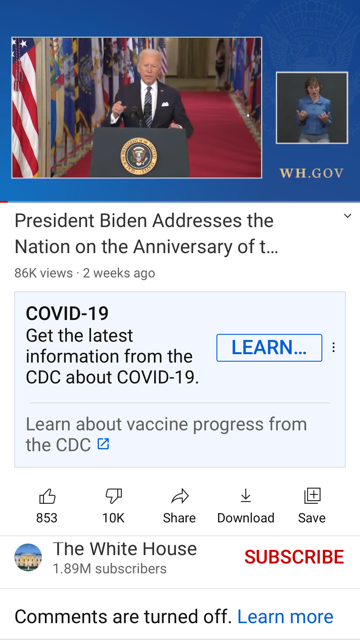This screenshot has height=640, width=360.
Task: Click The White House channel name
Action: point(125,549)
